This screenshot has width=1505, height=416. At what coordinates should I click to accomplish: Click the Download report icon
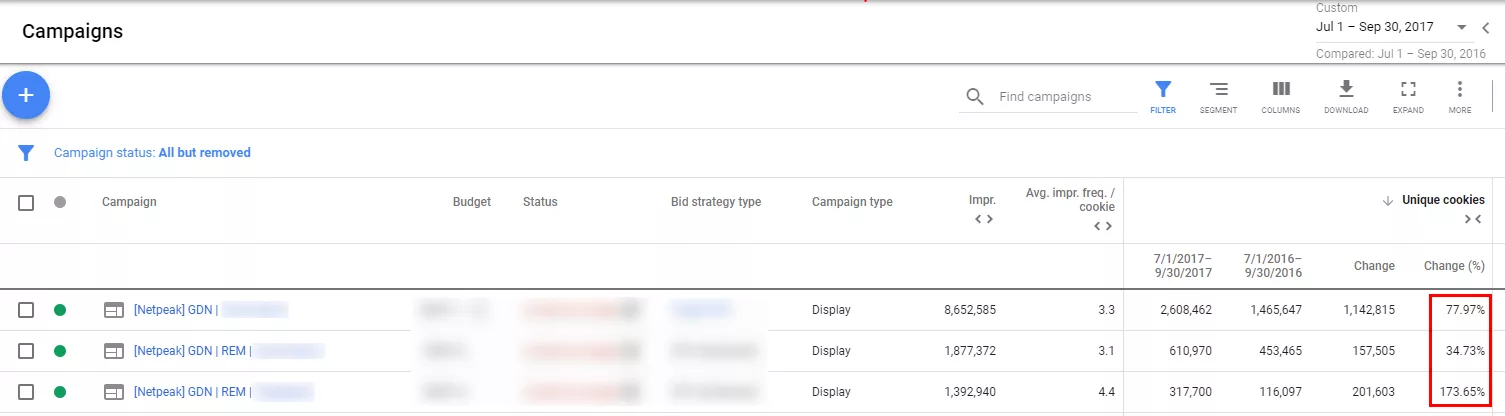click(x=1346, y=97)
